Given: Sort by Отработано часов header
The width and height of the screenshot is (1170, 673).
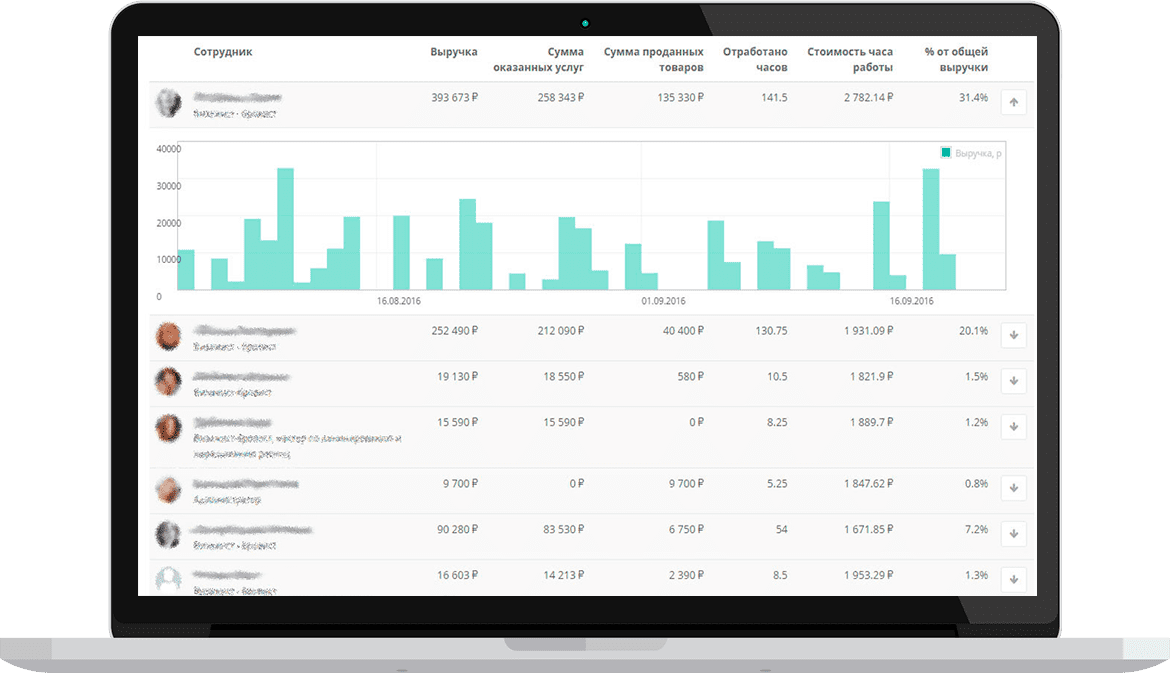Looking at the screenshot, I should [755, 60].
